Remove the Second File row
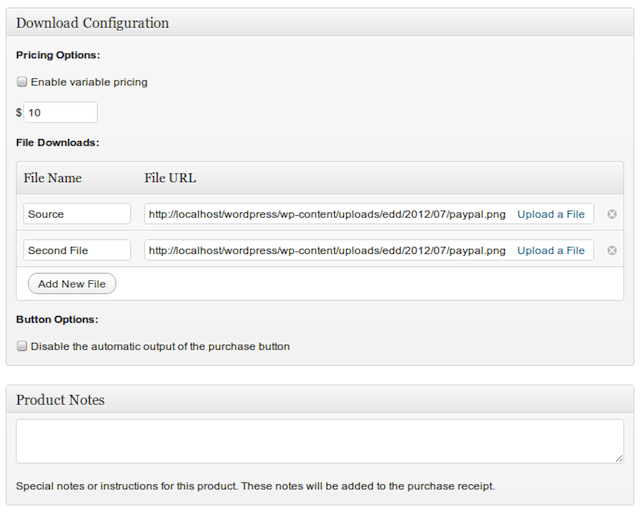 tap(611, 250)
